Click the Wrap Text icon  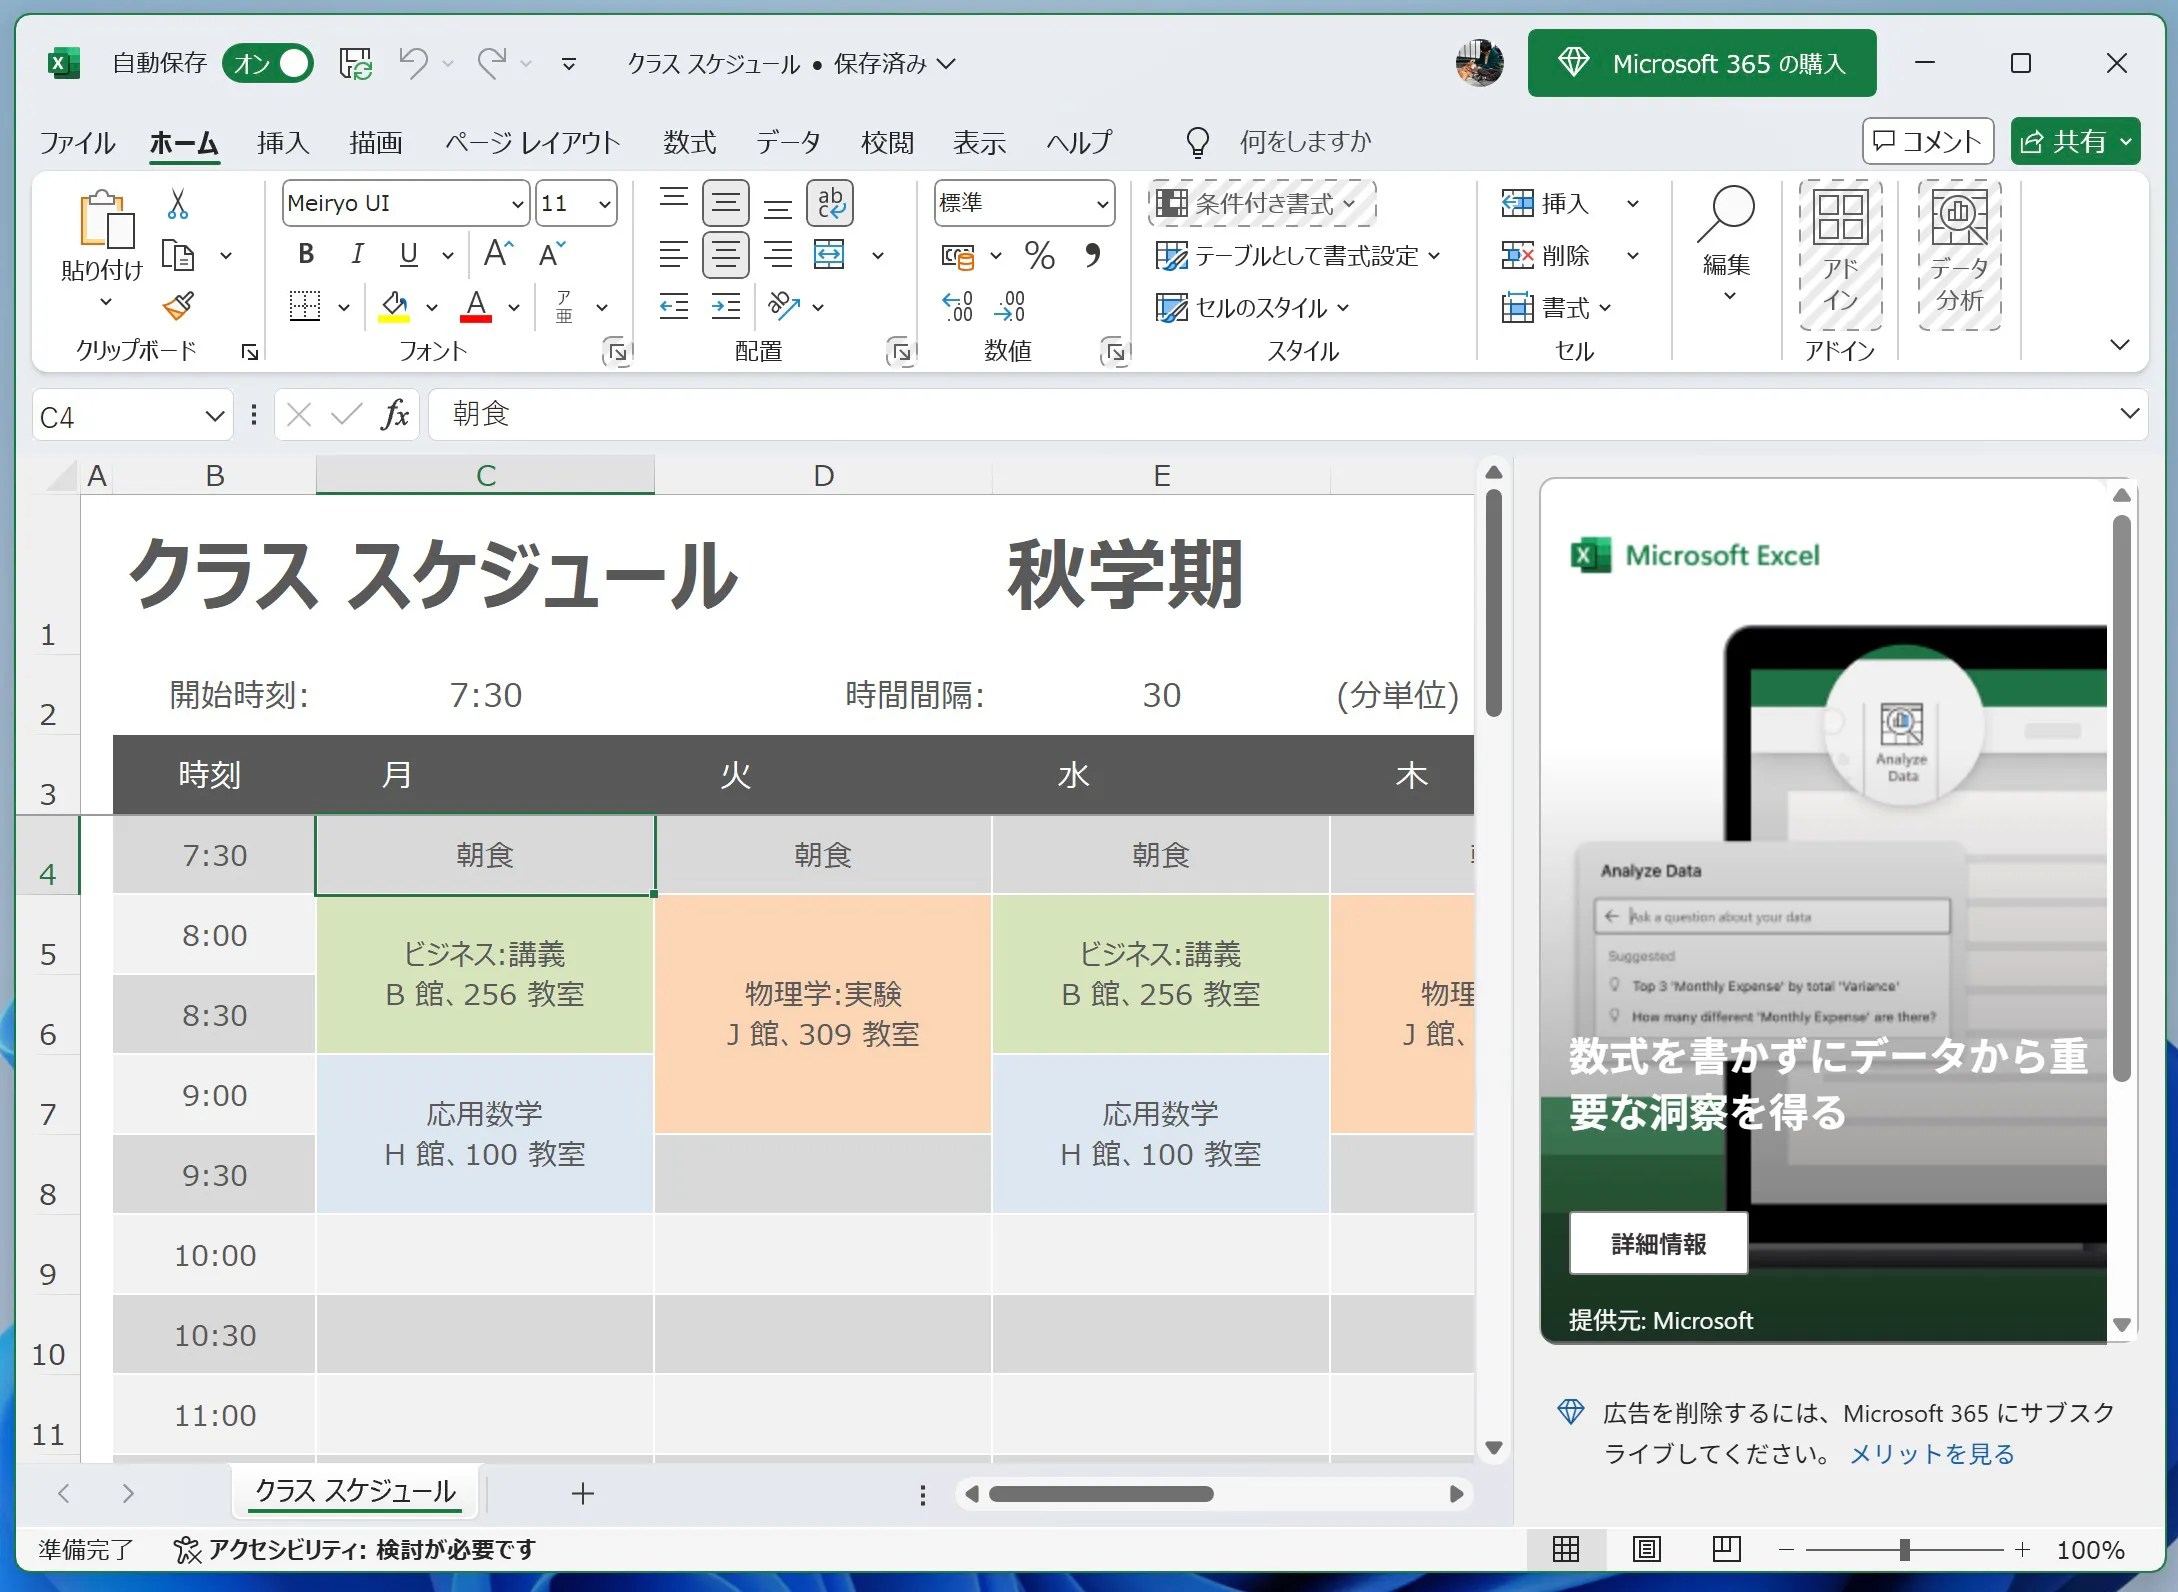[830, 203]
